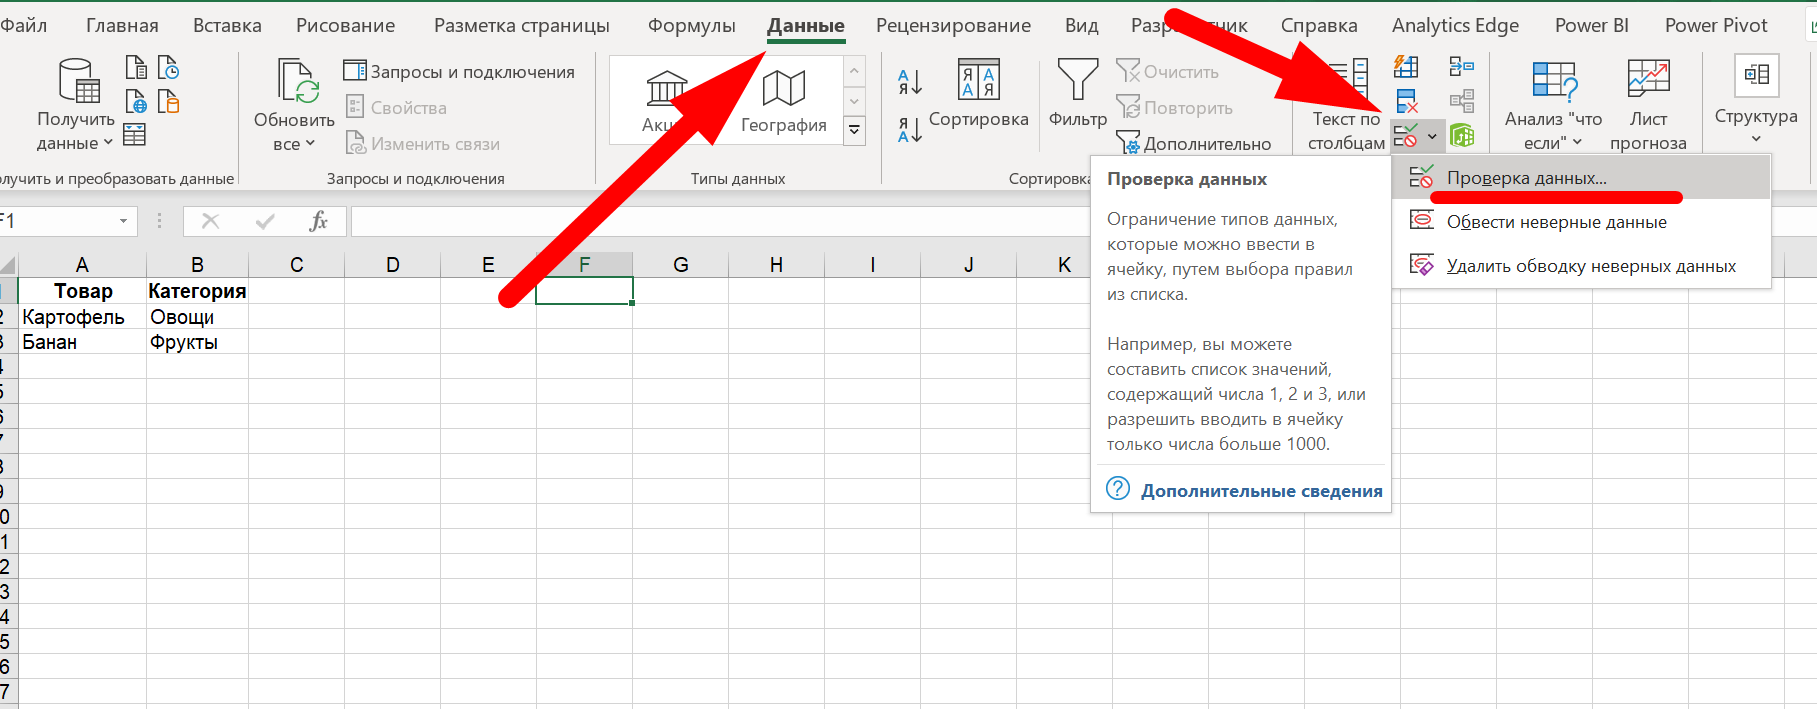1817x709 pixels.
Task: Open the Лист прогноза forecast sheet
Action: (1648, 104)
